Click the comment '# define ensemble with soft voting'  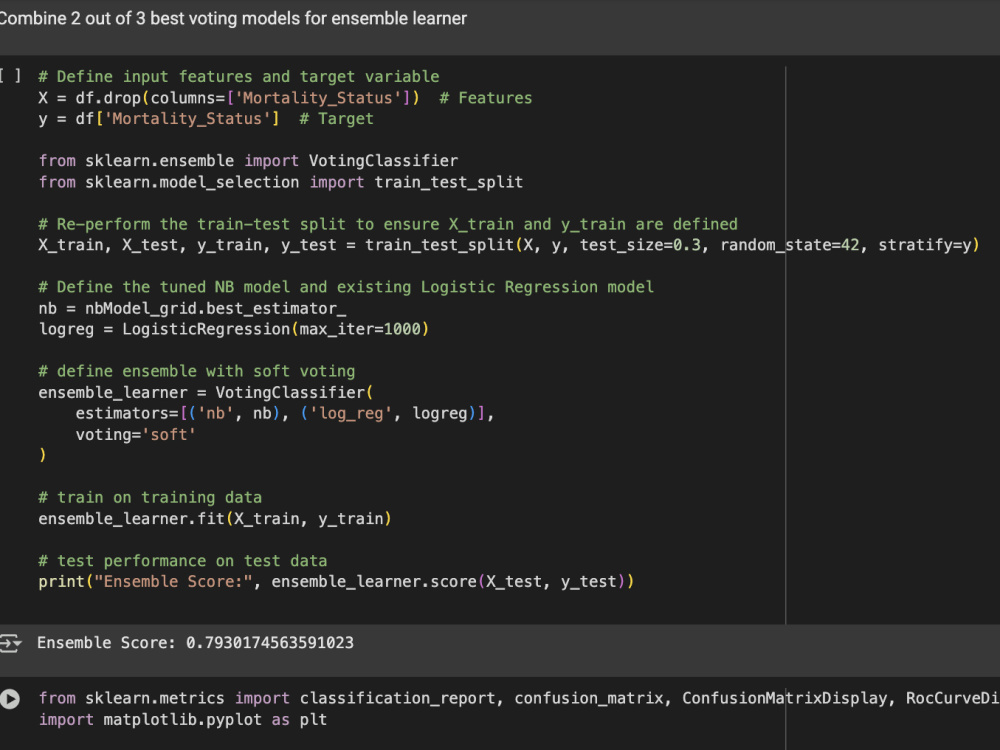[196, 371]
